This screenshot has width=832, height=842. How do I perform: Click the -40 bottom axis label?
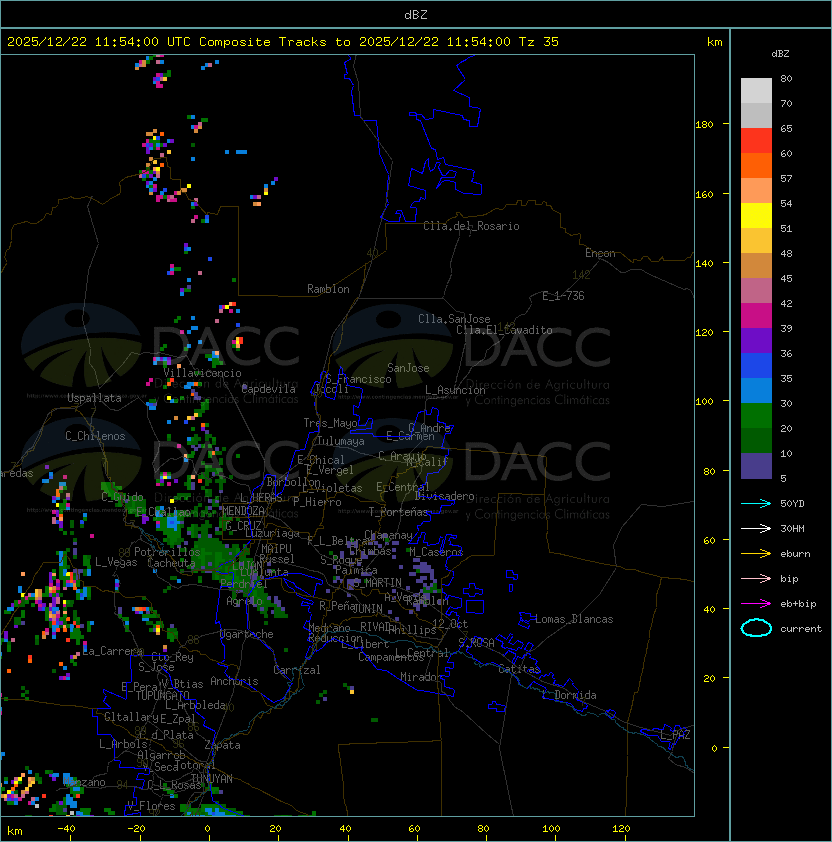coord(66,829)
